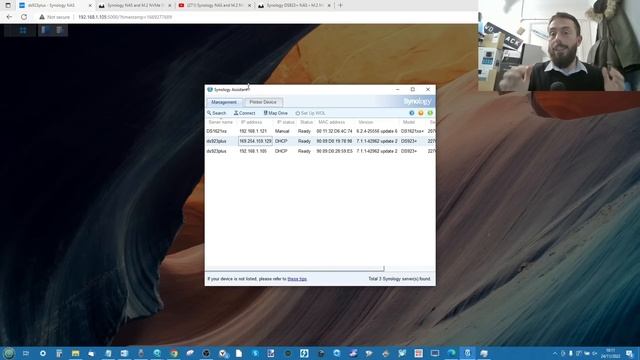Sort by the Status column header
The height and width of the screenshot is (360, 640).
click(x=306, y=122)
